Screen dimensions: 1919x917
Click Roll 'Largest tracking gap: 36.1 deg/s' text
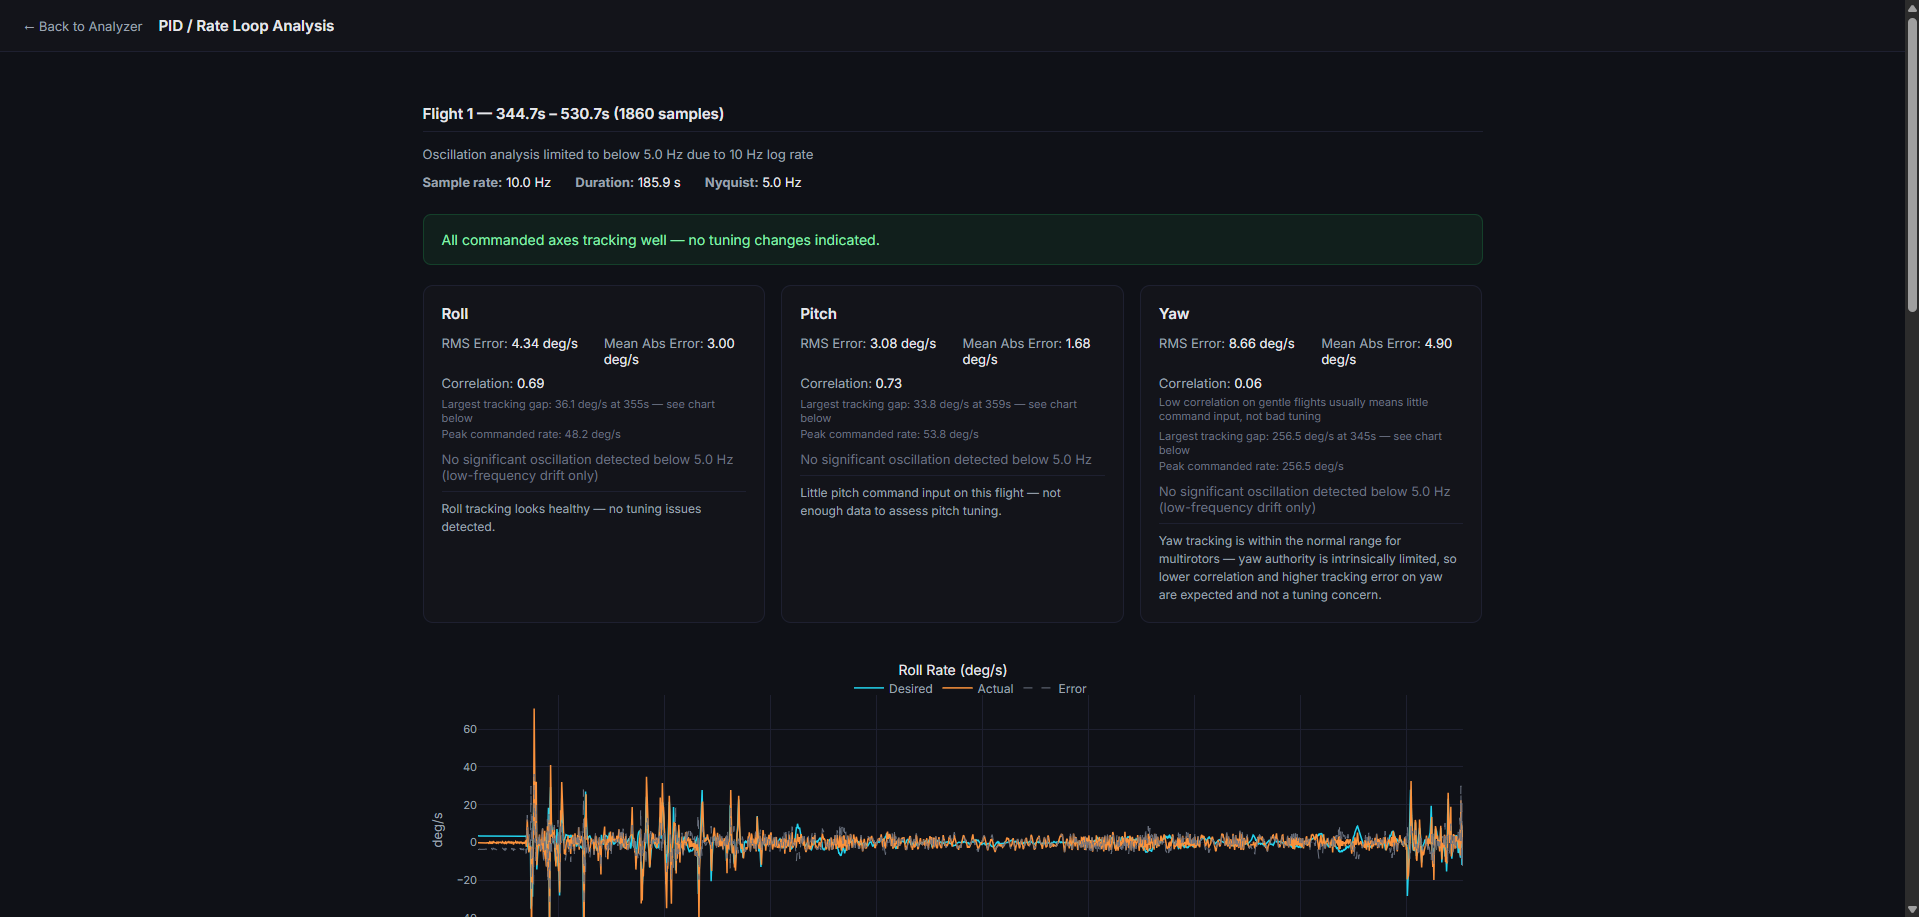click(x=578, y=411)
